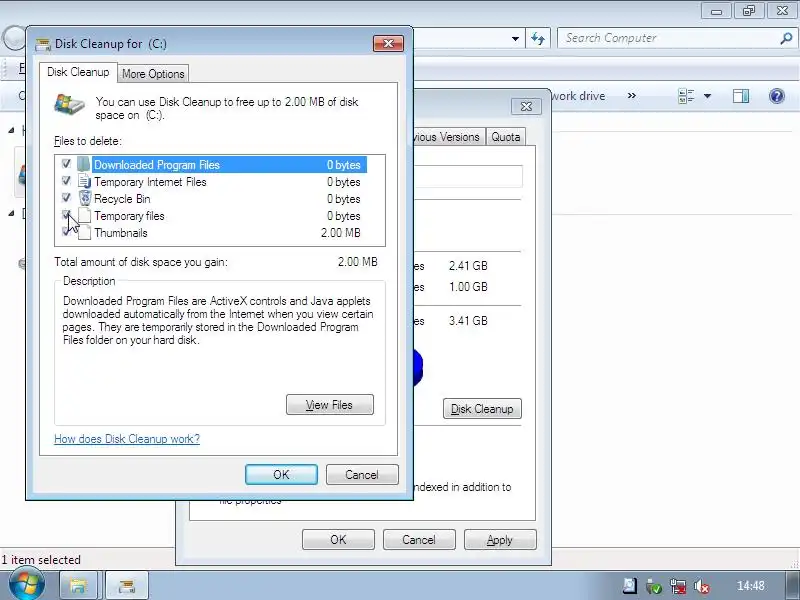Toggle the Thumbnails checkbox
The width and height of the screenshot is (800, 600).
(66, 231)
